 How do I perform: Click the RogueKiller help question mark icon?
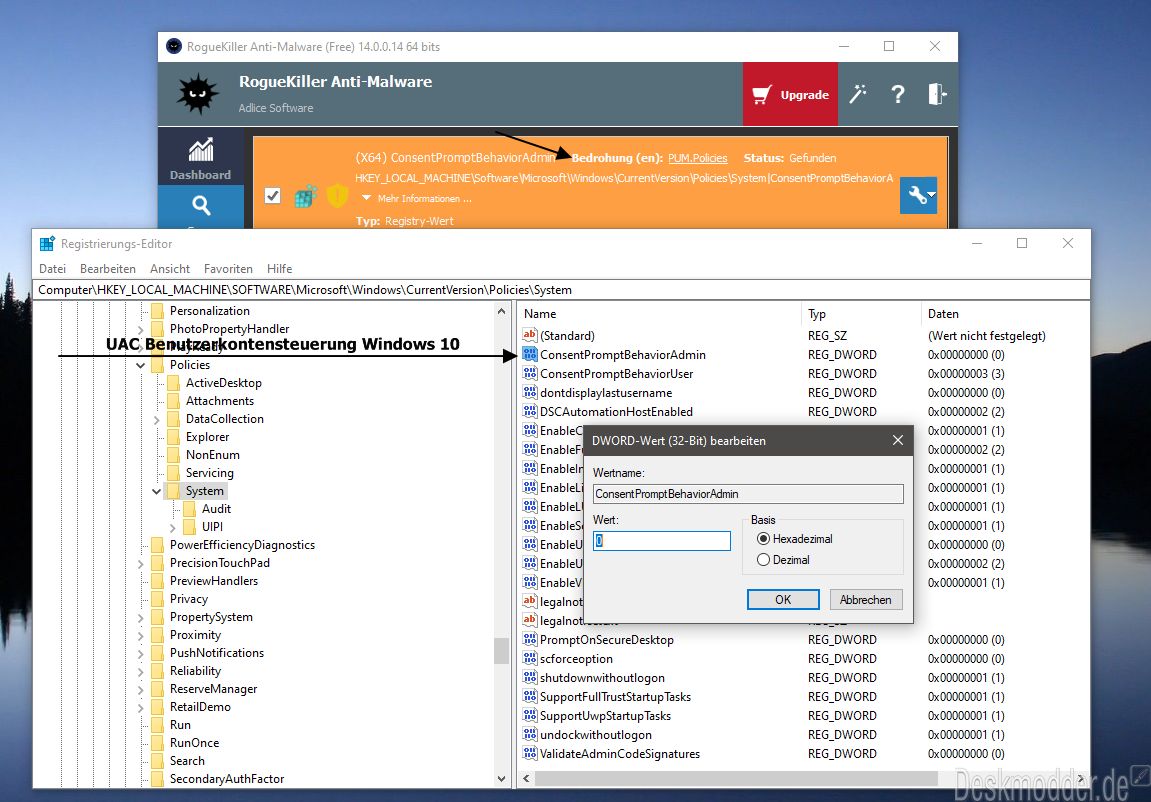click(898, 94)
